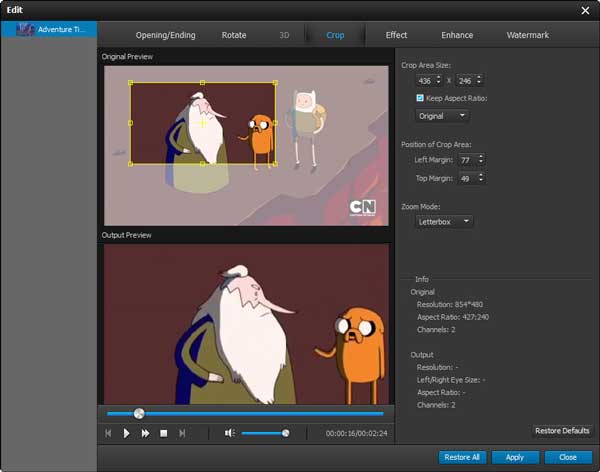Click left-middle crop handle

point(130,123)
